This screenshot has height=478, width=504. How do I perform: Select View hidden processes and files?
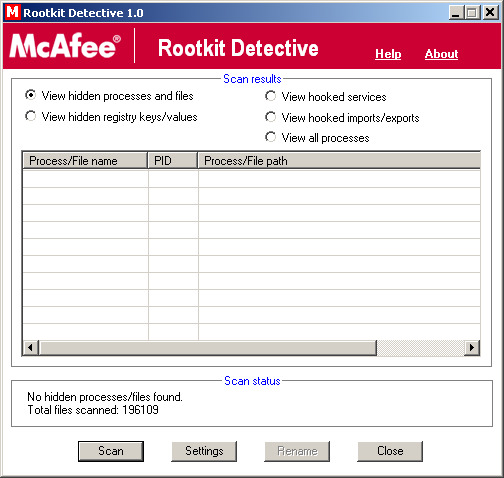[x=109, y=96]
